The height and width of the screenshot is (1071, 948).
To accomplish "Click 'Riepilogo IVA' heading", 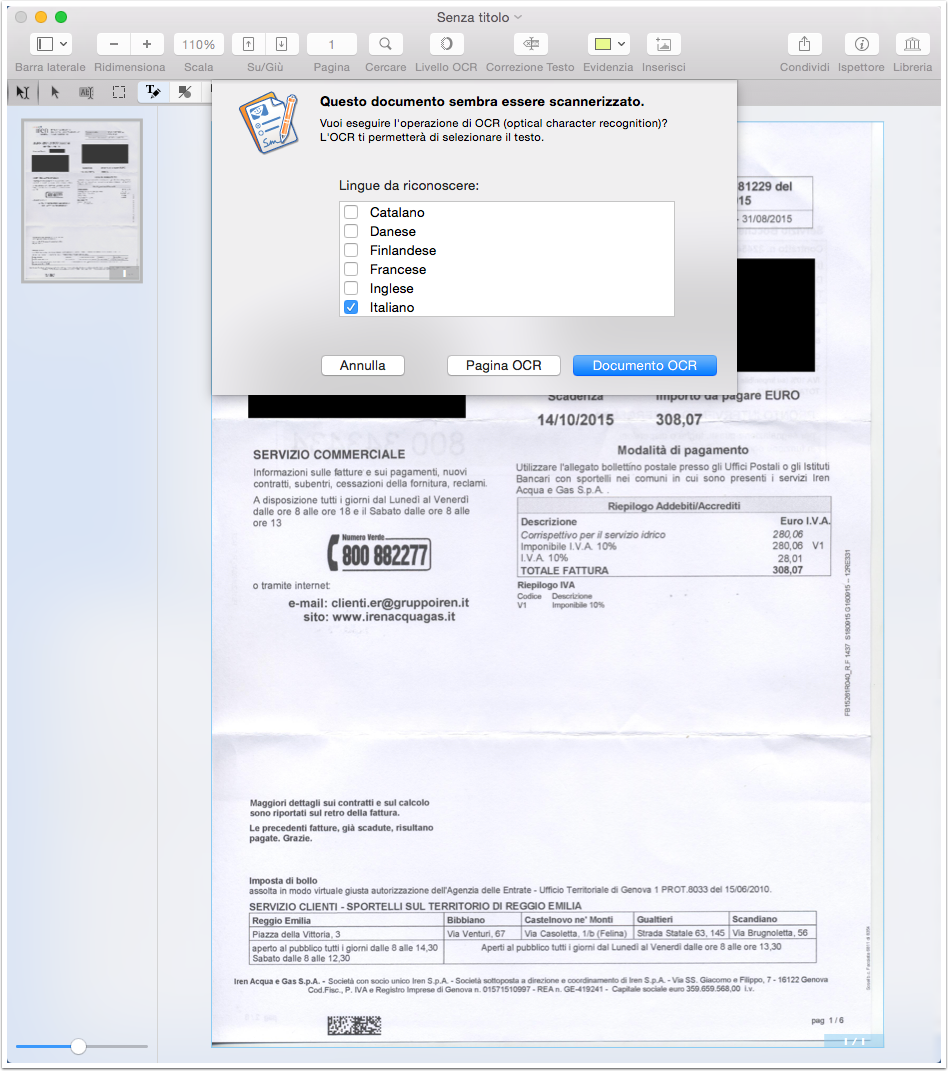I will [x=546, y=585].
